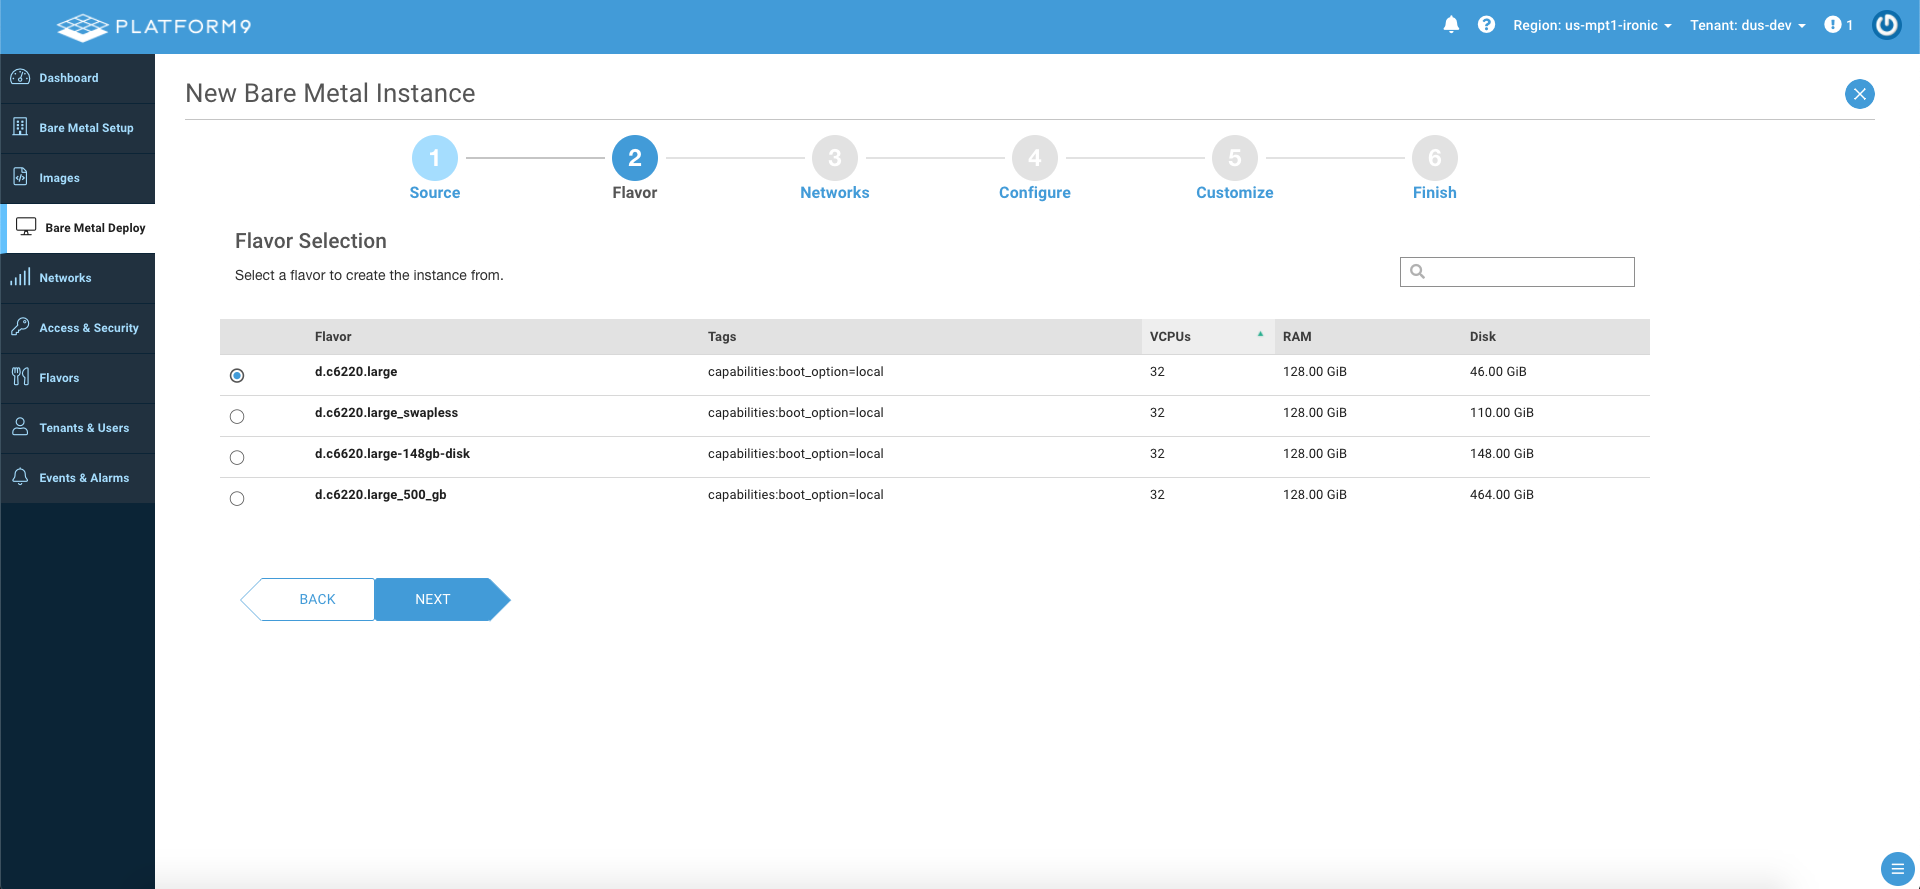Click the Dashboard gauge icon

coord(20,77)
